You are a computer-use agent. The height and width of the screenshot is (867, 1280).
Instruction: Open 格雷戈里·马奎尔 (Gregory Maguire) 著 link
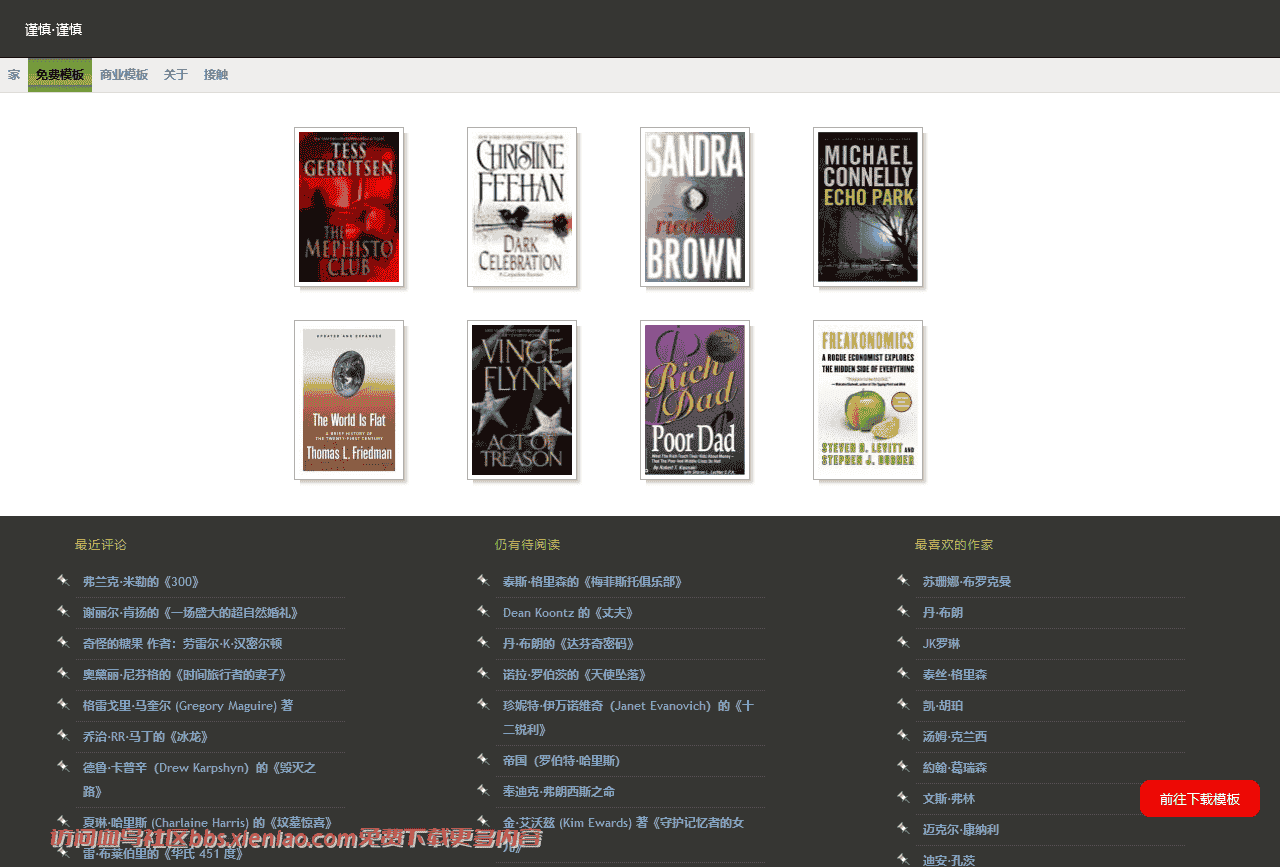click(188, 706)
